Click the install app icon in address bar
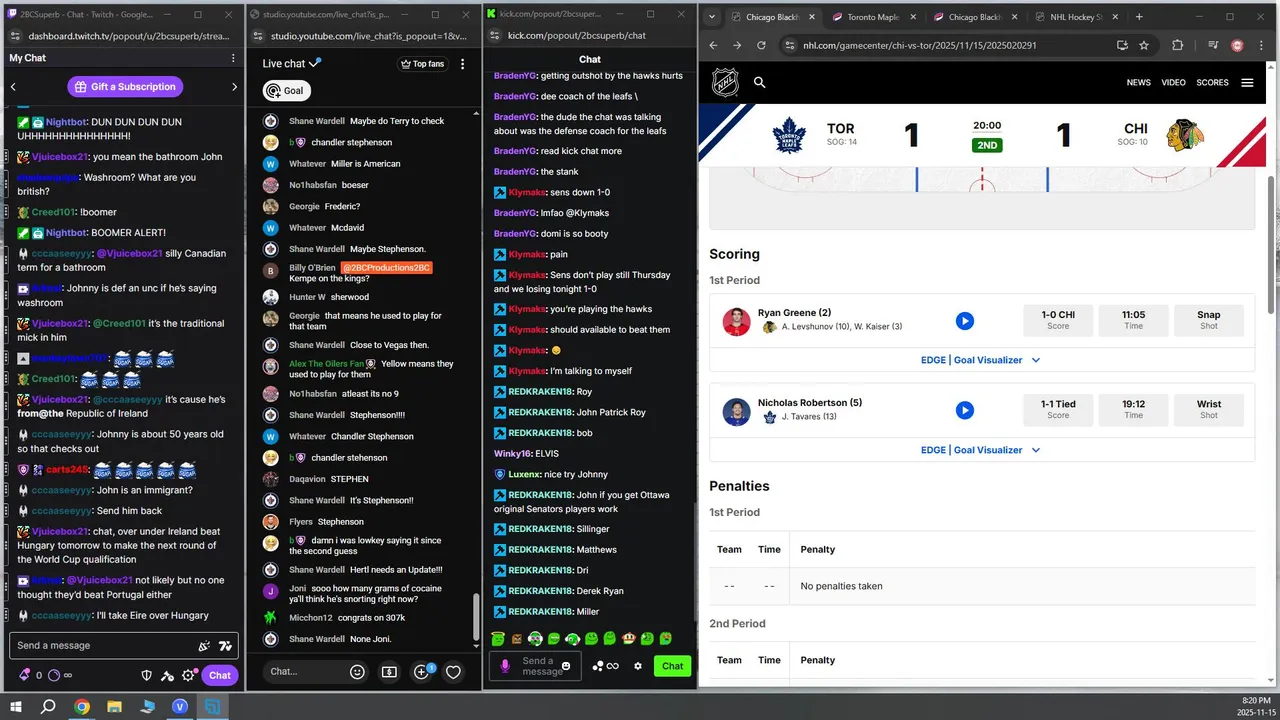The height and width of the screenshot is (720, 1280). 1121,45
